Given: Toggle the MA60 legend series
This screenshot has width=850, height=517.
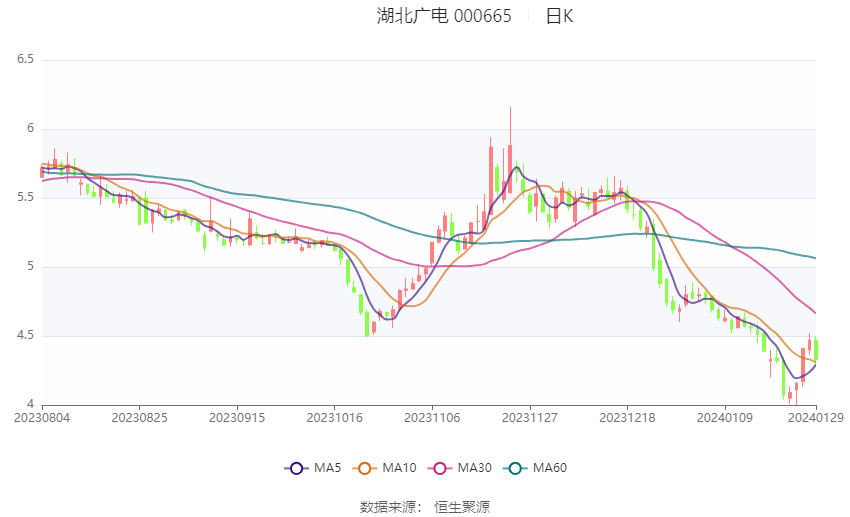Looking at the screenshot, I should tap(535, 468).
